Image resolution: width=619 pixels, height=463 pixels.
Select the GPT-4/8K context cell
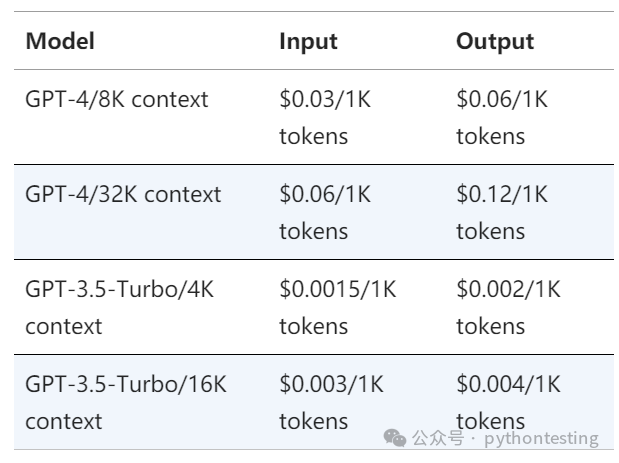coord(116,99)
